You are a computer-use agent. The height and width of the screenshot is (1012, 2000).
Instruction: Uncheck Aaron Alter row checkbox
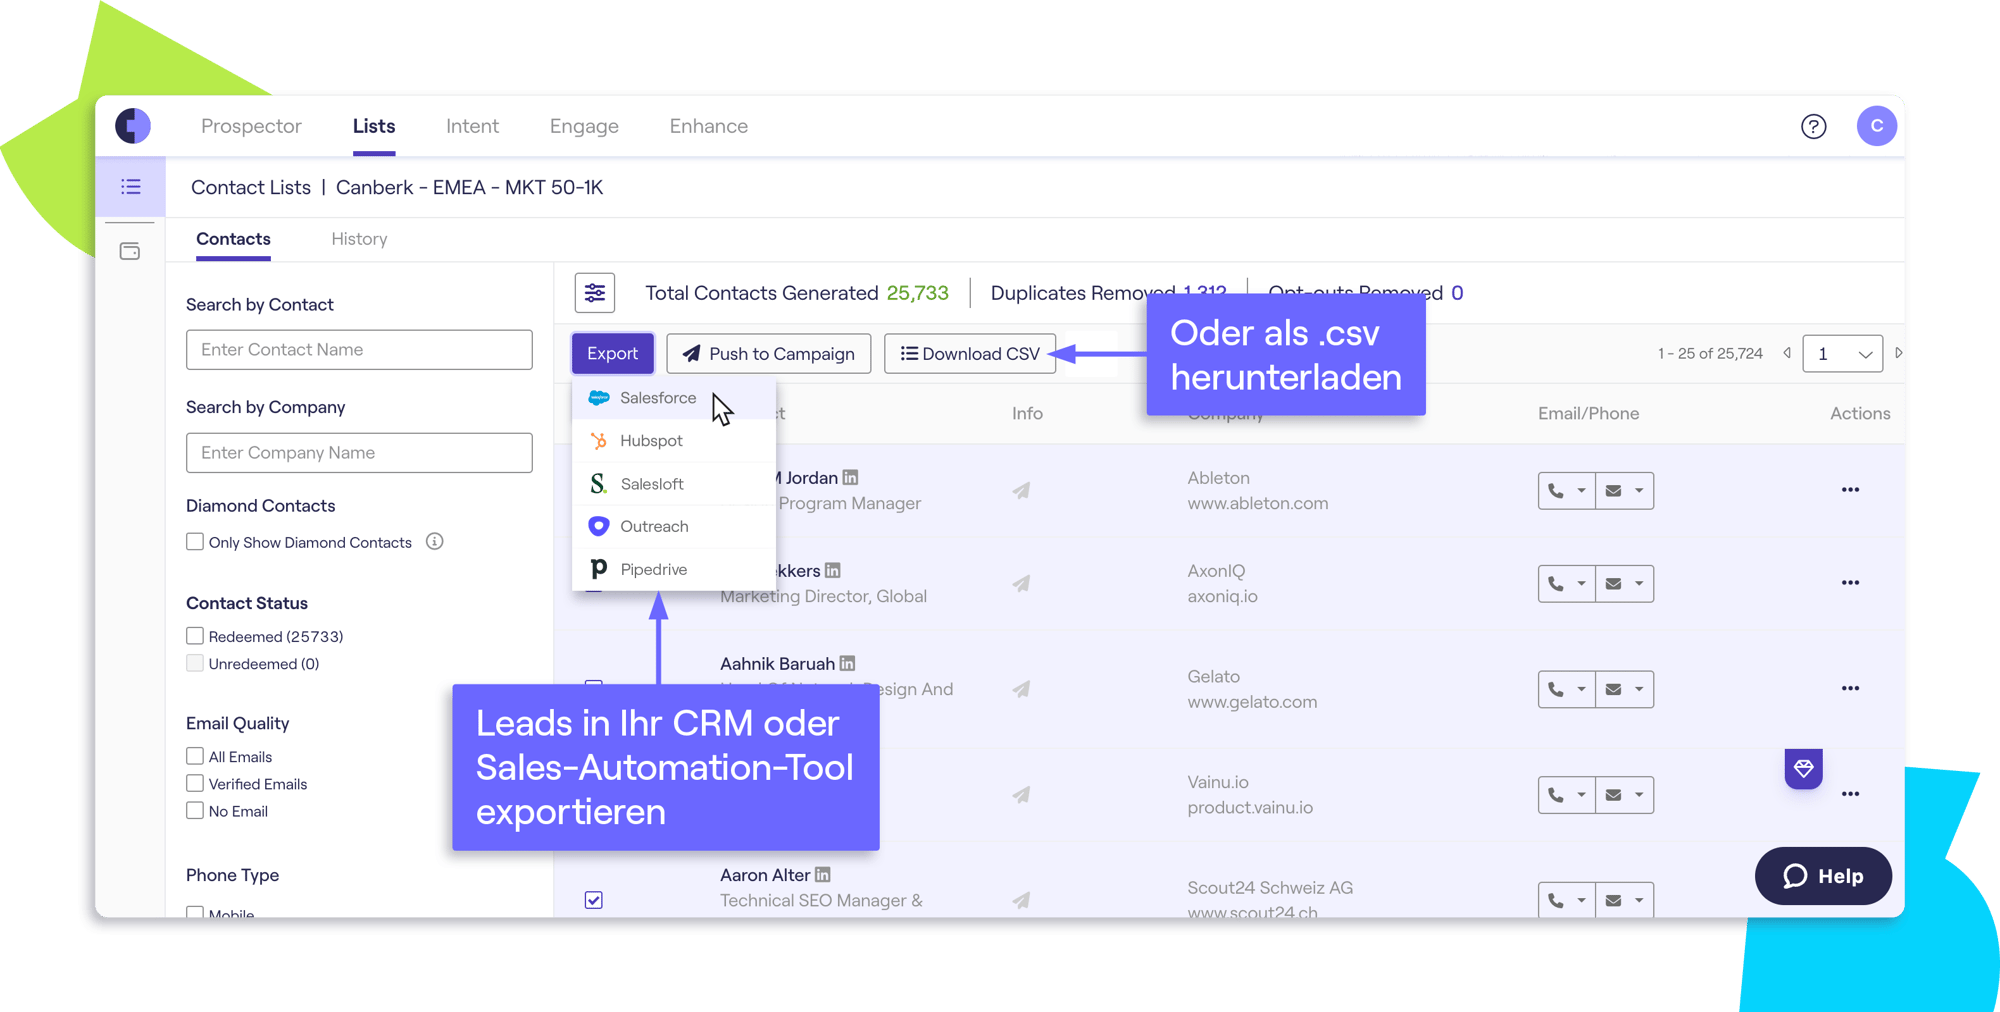tap(594, 900)
